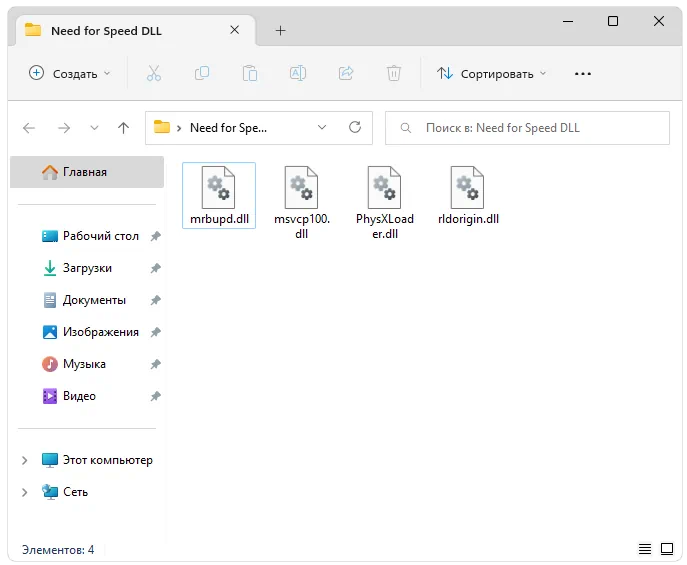Refresh the folder view
The image size is (687, 565).
click(355, 127)
